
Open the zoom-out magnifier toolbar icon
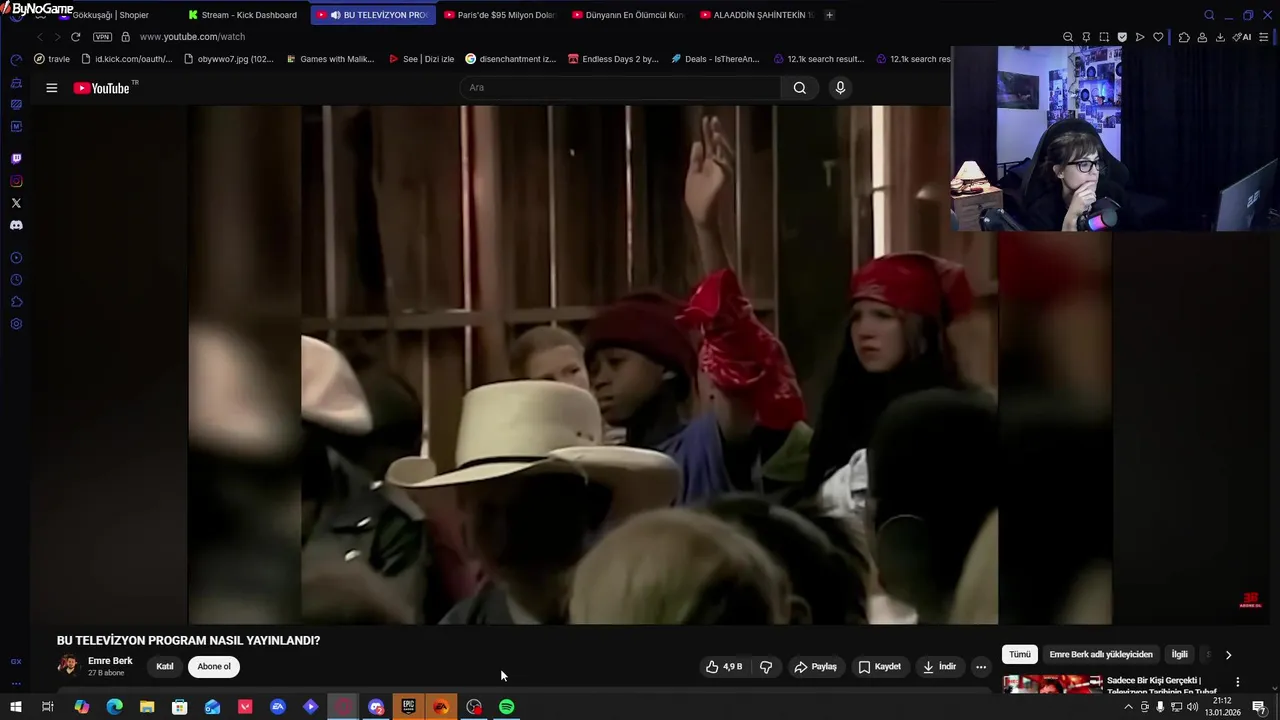pyautogui.click(x=1068, y=37)
